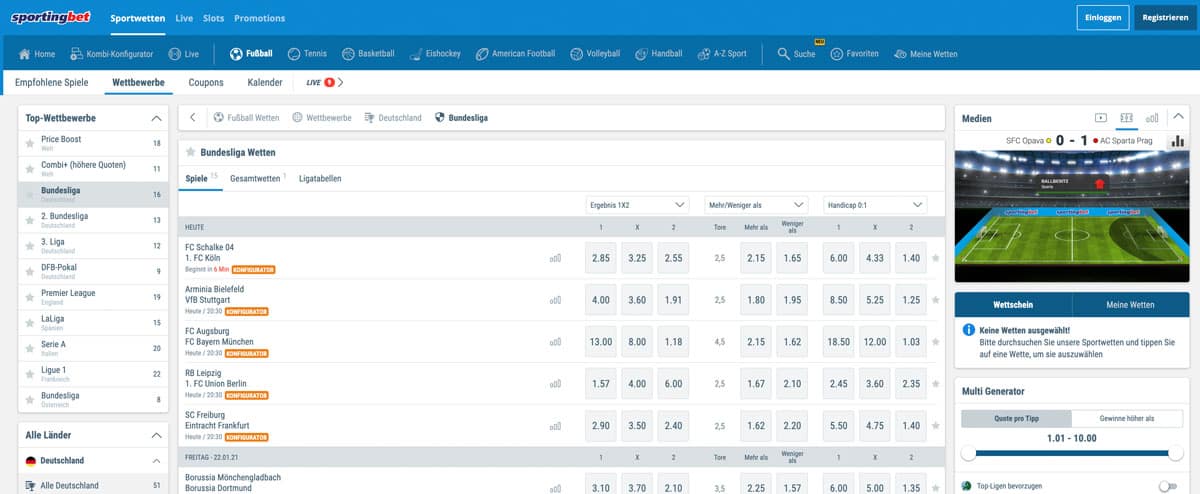The image size is (1200, 494).
Task: Expand more sub-navigation with the chevron after LIVE
Action: coord(340,82)
